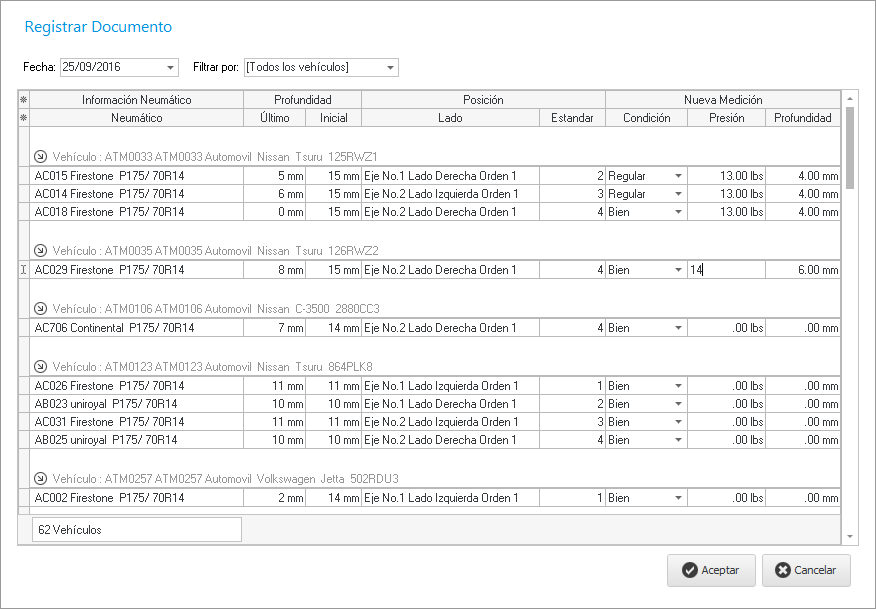Open Condición dropdown for tire AC002
Image resolution: width=876 pixels, height=609 pixels.
point(678,498)
